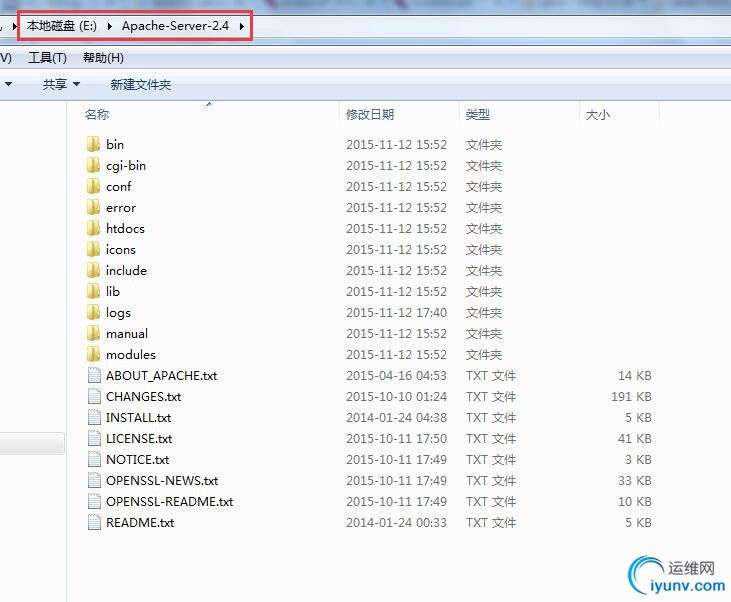Click the file name LICENSE.txt
Viewport: 731px width, 602px height.
pos(139,439)
